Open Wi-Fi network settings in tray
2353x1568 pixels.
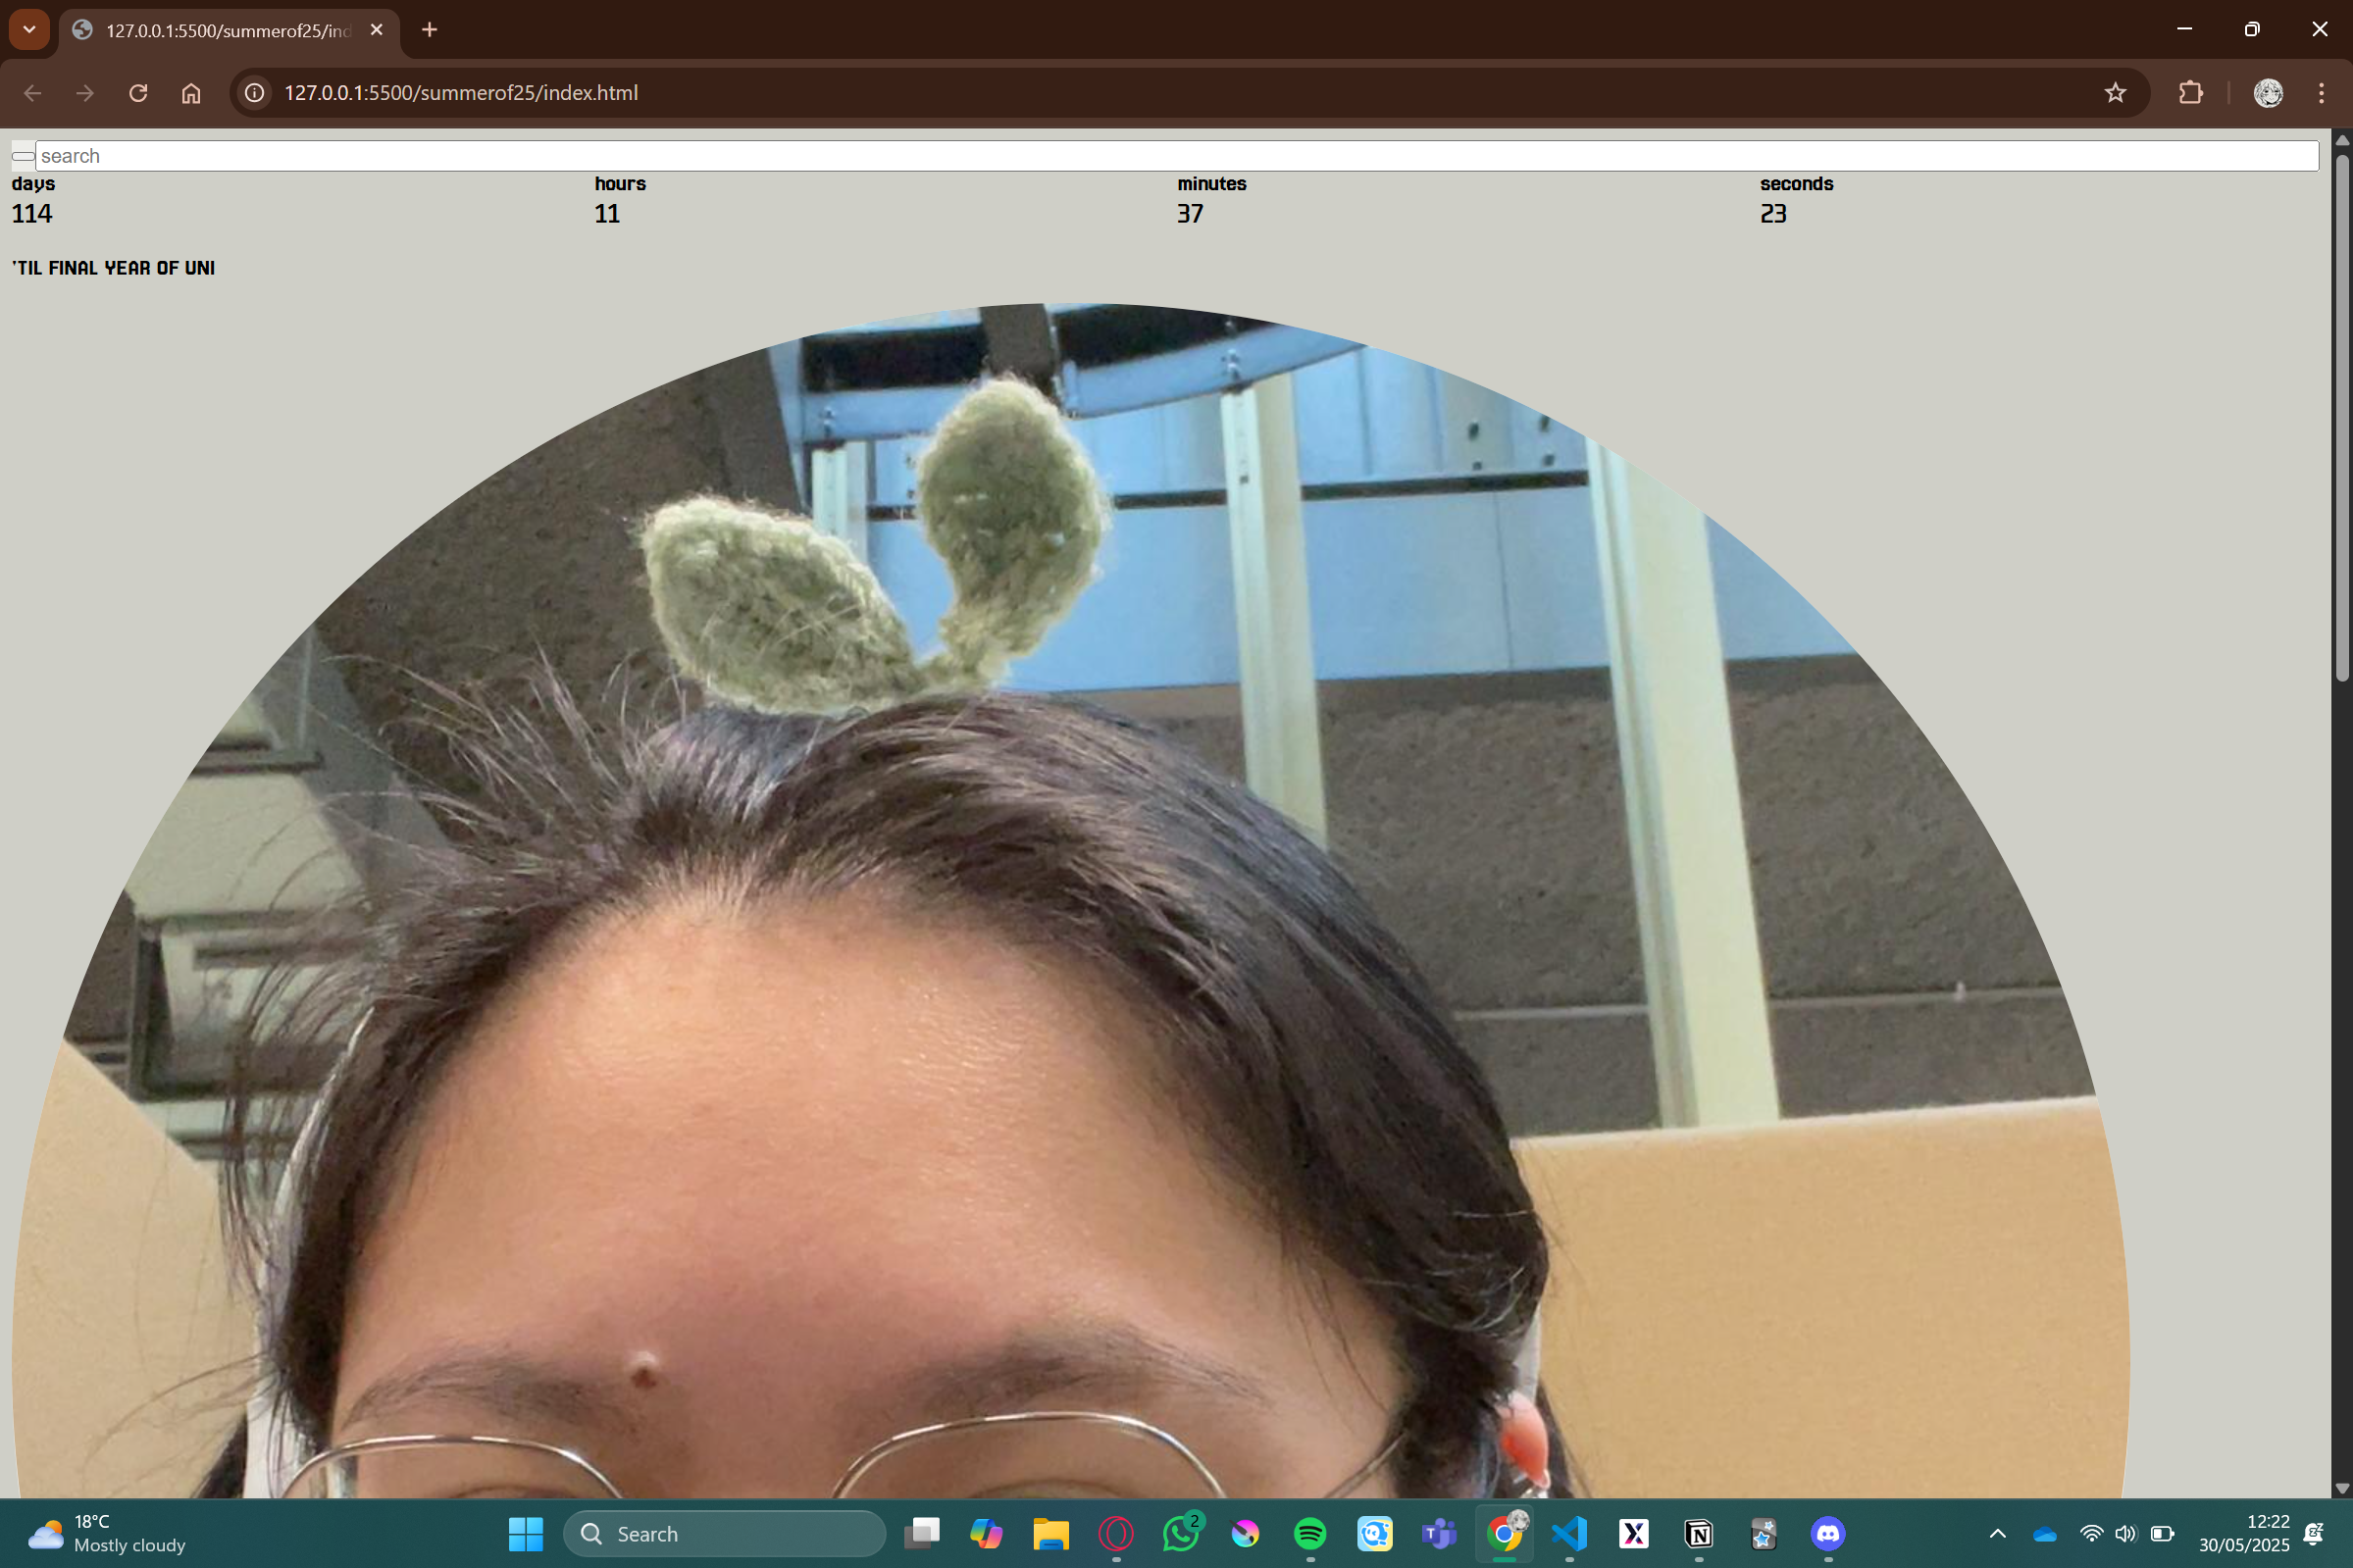click(x=2090, y=1533)
